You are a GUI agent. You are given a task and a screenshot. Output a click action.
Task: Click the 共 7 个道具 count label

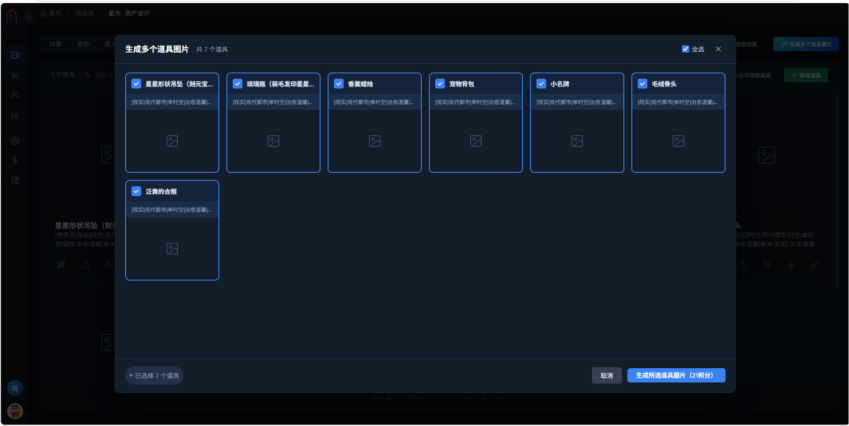pyautogui.click(x=212, y=50)
